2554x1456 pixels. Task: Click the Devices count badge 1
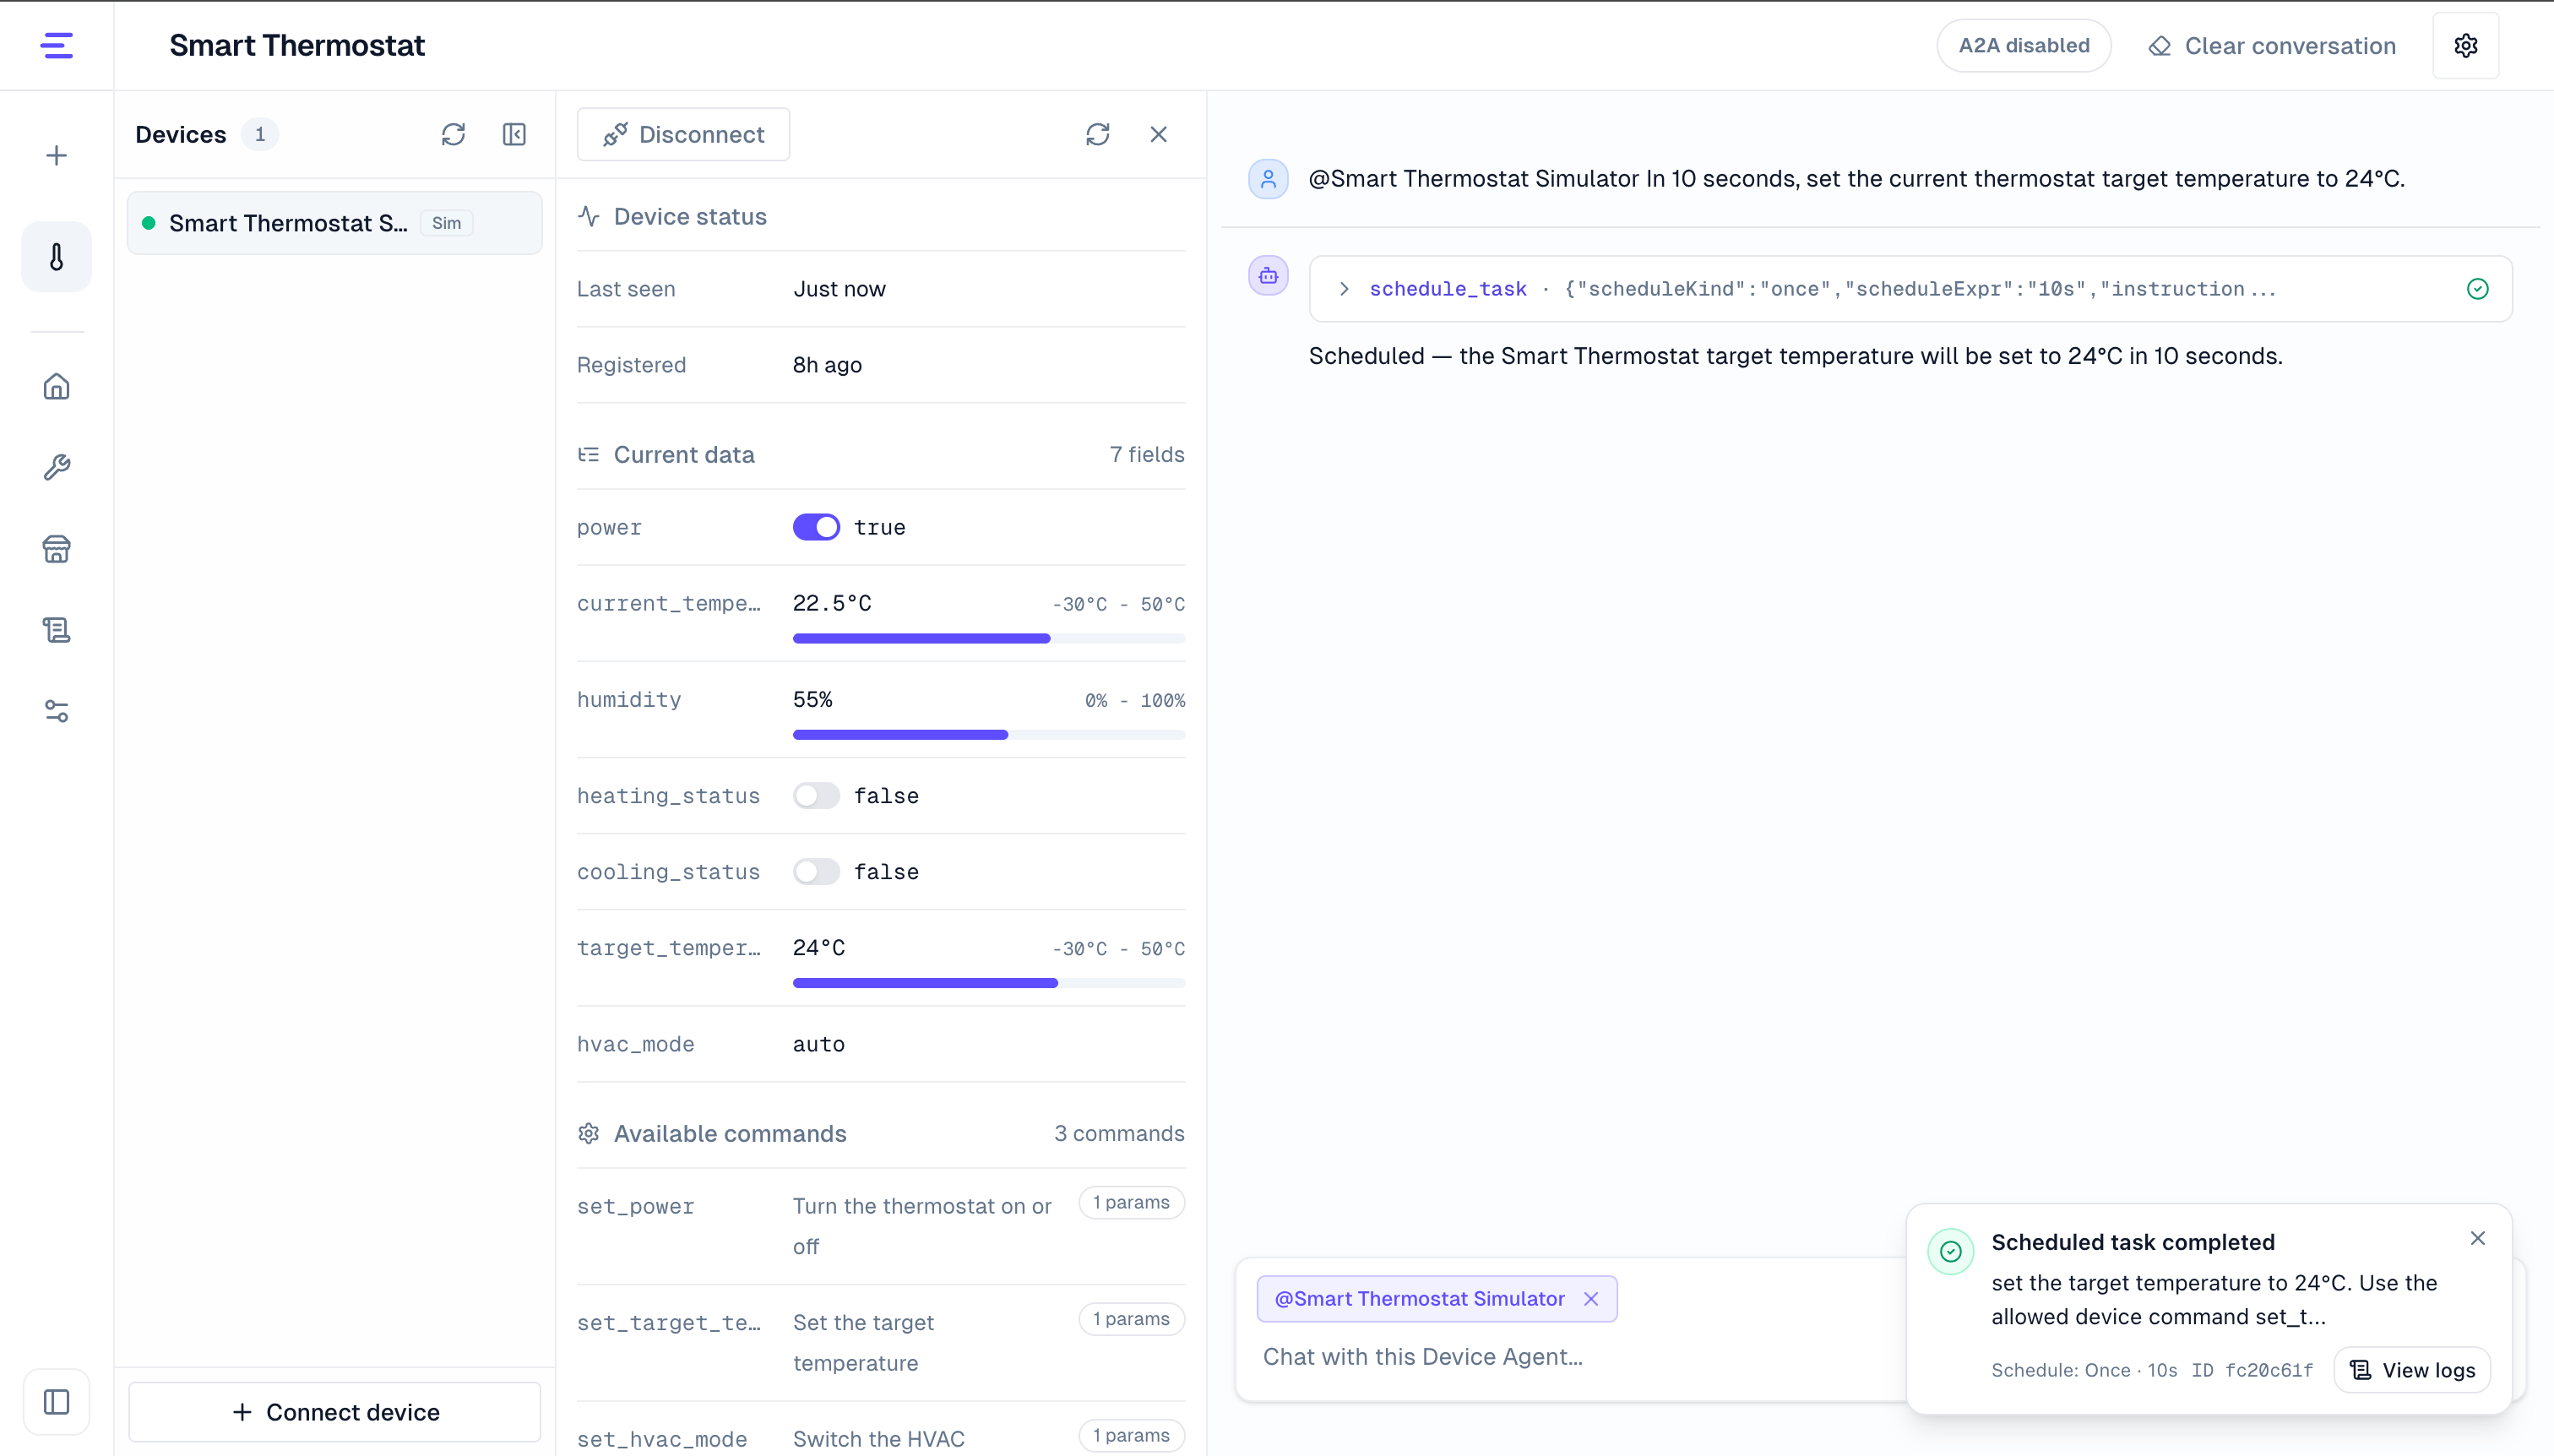point(260,134)
